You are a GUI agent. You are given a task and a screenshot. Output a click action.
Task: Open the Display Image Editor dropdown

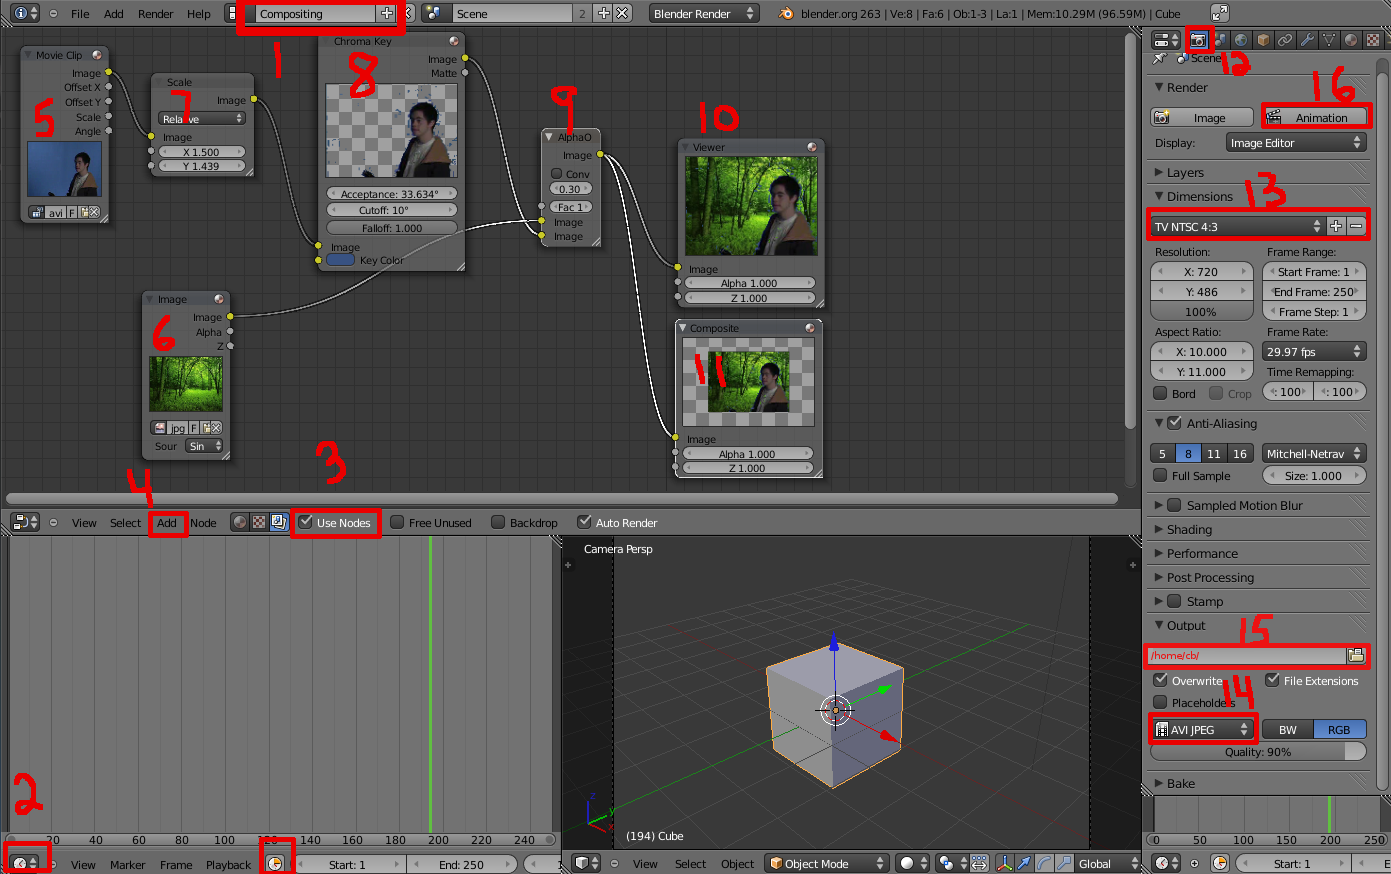coord(1296,143)
